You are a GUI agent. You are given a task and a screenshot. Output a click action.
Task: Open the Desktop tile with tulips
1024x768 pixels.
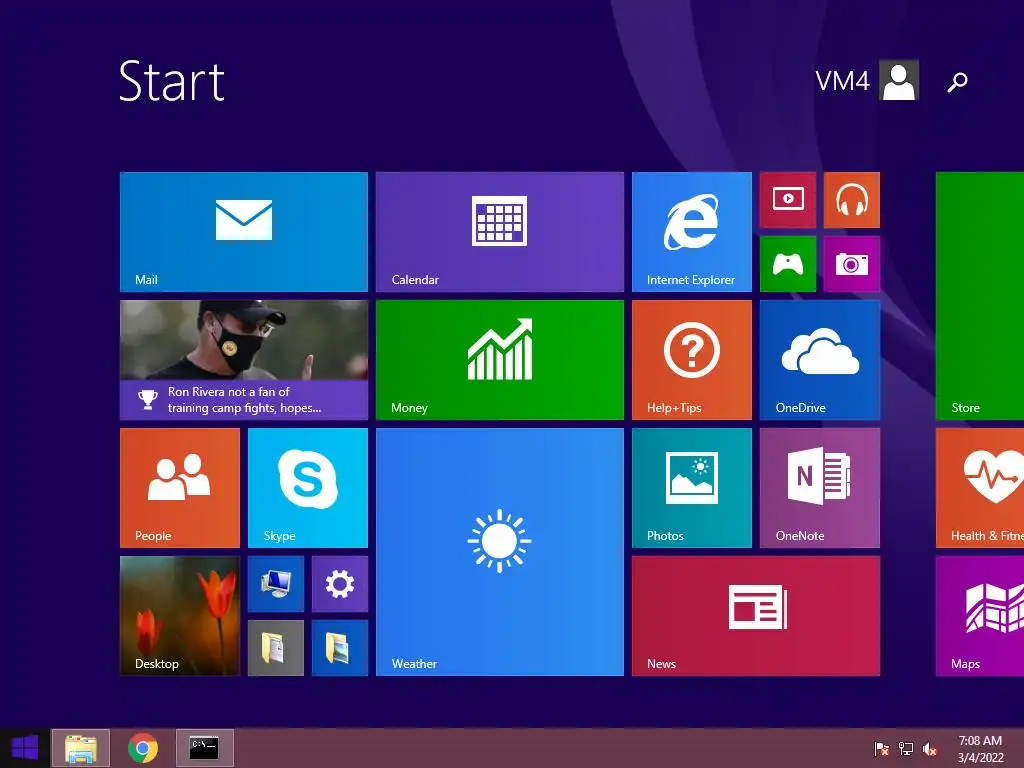click(x=180, y=616)
